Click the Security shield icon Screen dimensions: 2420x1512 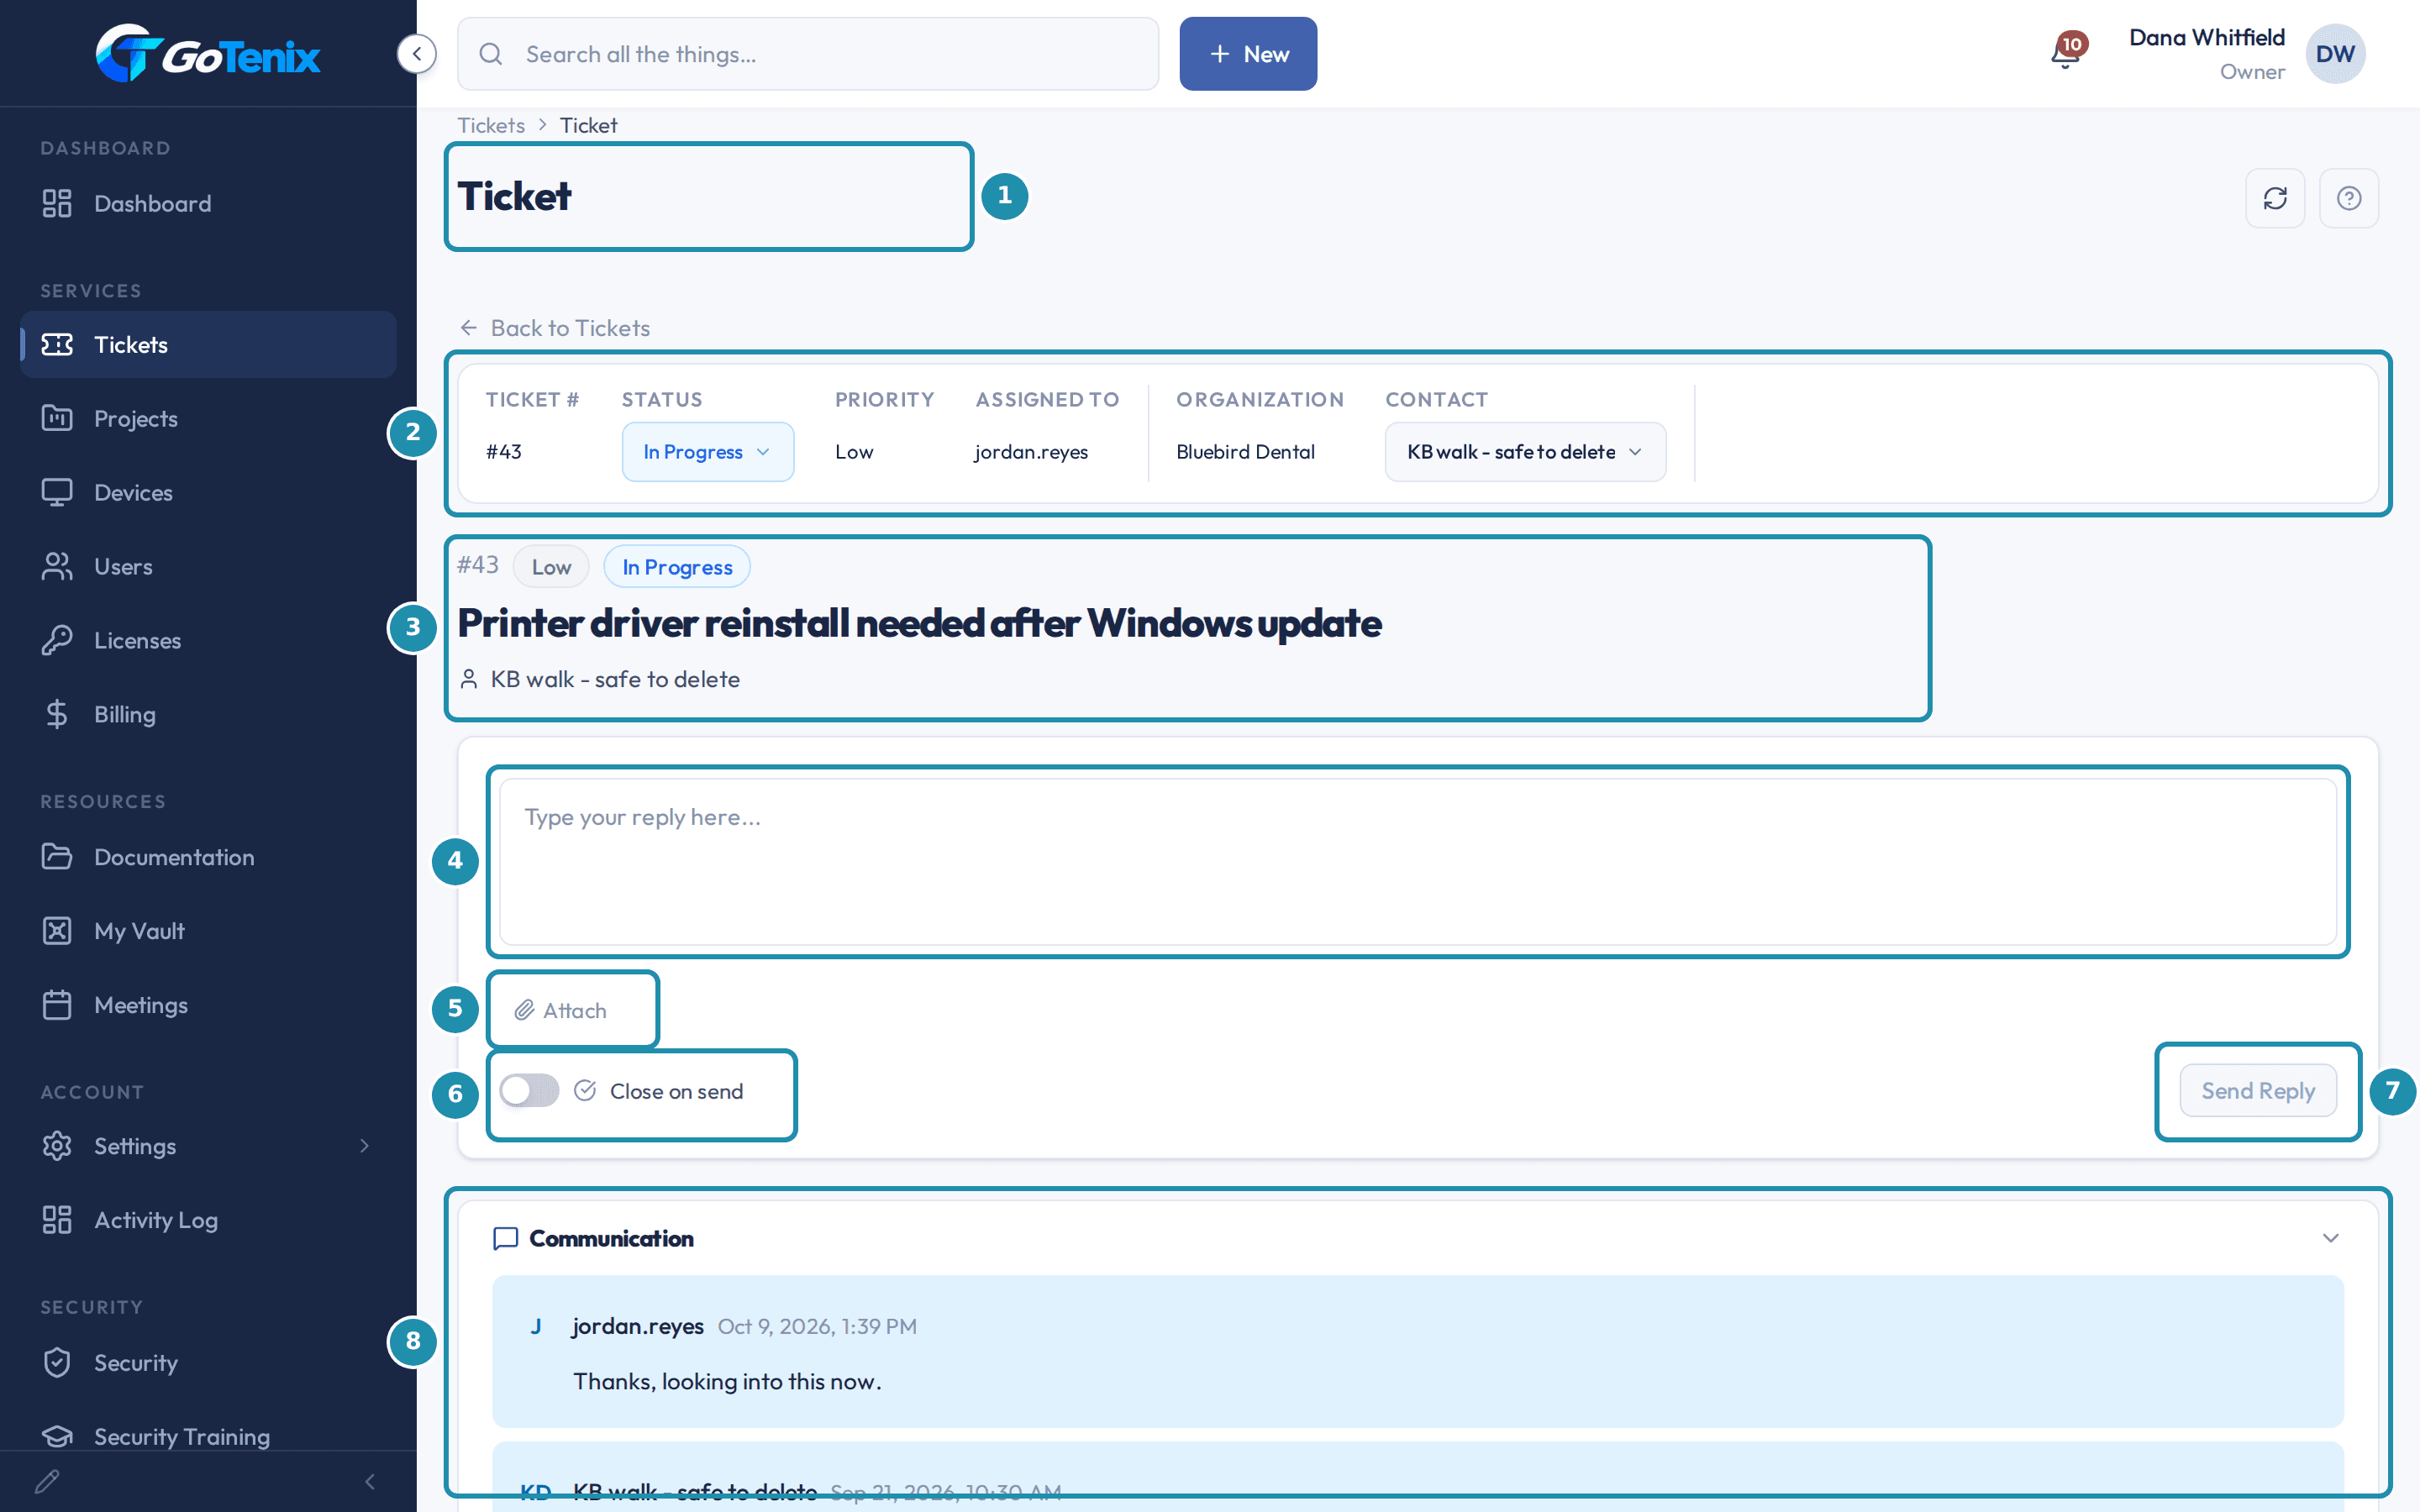tap(57, 1362)
